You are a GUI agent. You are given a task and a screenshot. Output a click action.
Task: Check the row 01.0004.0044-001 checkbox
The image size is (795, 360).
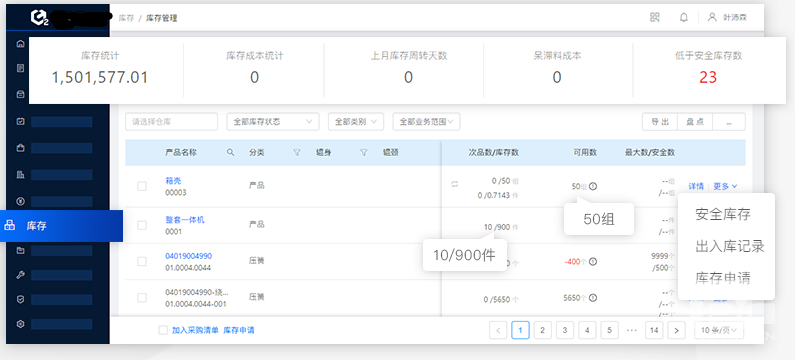pos(142,298)
